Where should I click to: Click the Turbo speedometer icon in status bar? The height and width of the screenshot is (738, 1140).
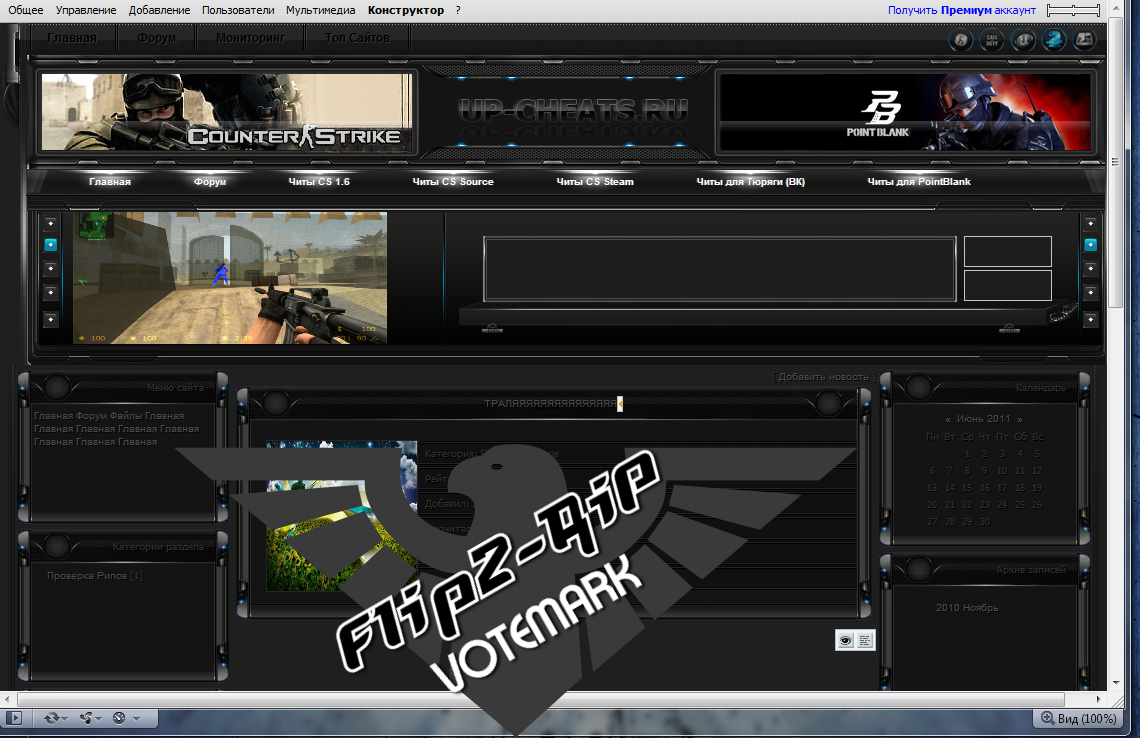pos(119,718)
